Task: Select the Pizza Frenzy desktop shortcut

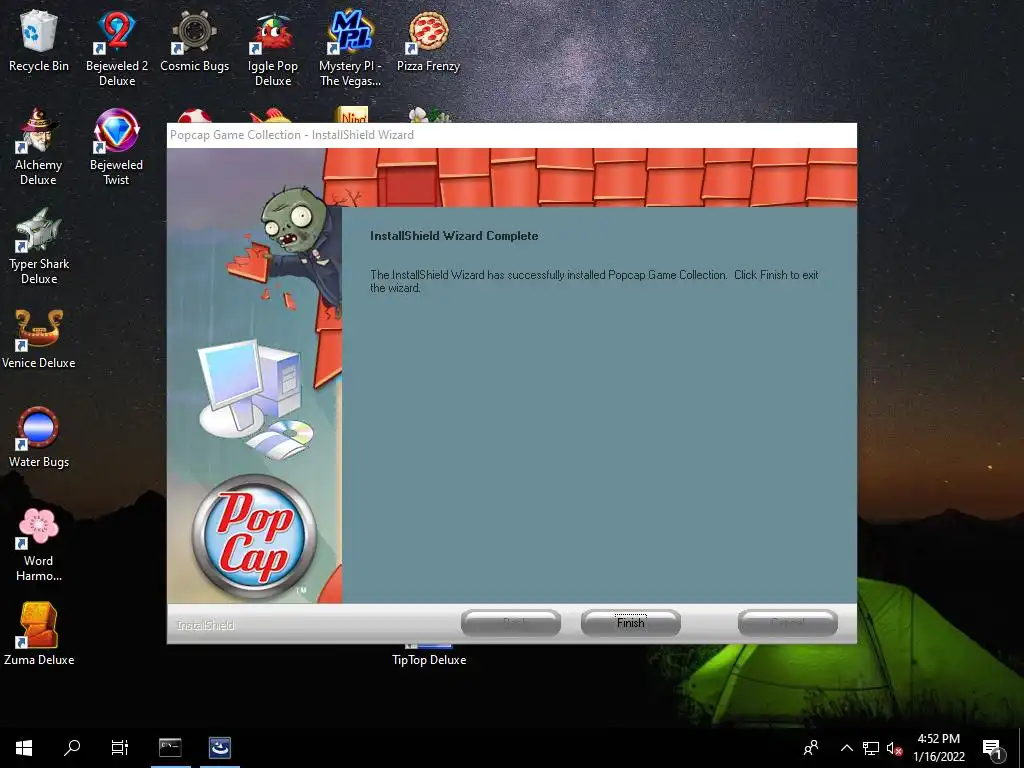Action: (x=428, y=40)
